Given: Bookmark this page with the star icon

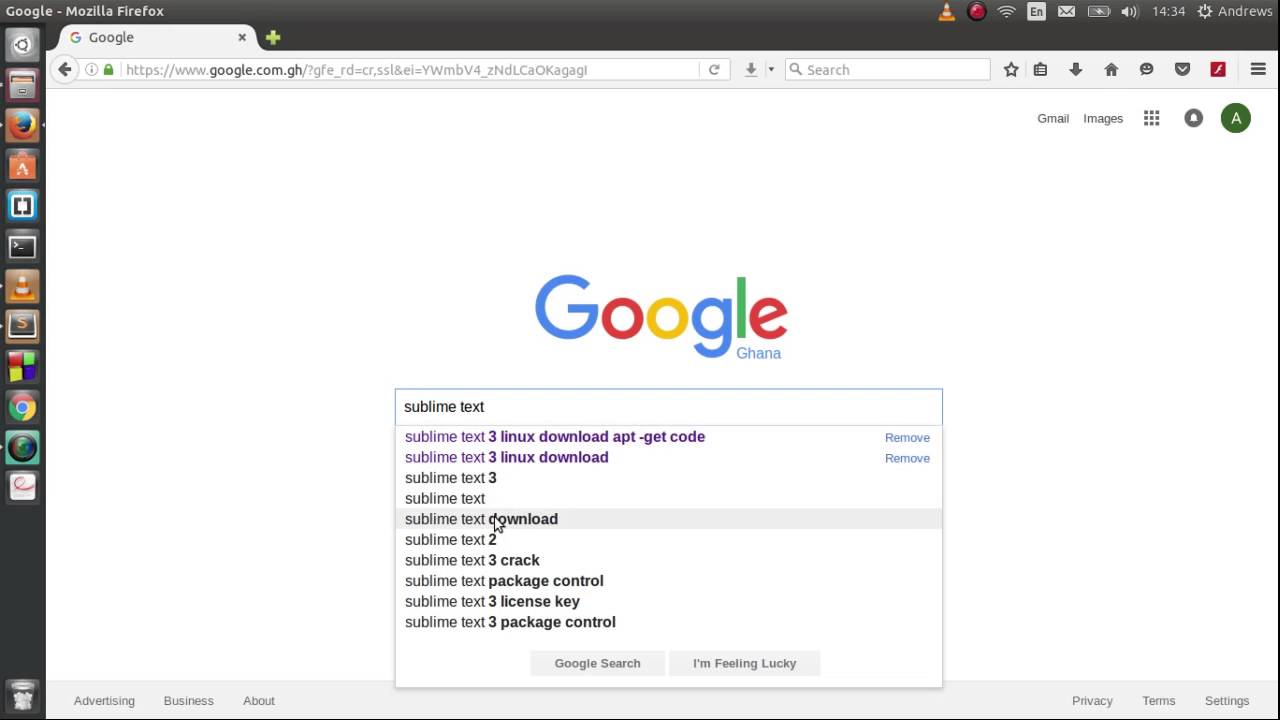Looking at the screenshot, I should click(x=1011, y=69).
